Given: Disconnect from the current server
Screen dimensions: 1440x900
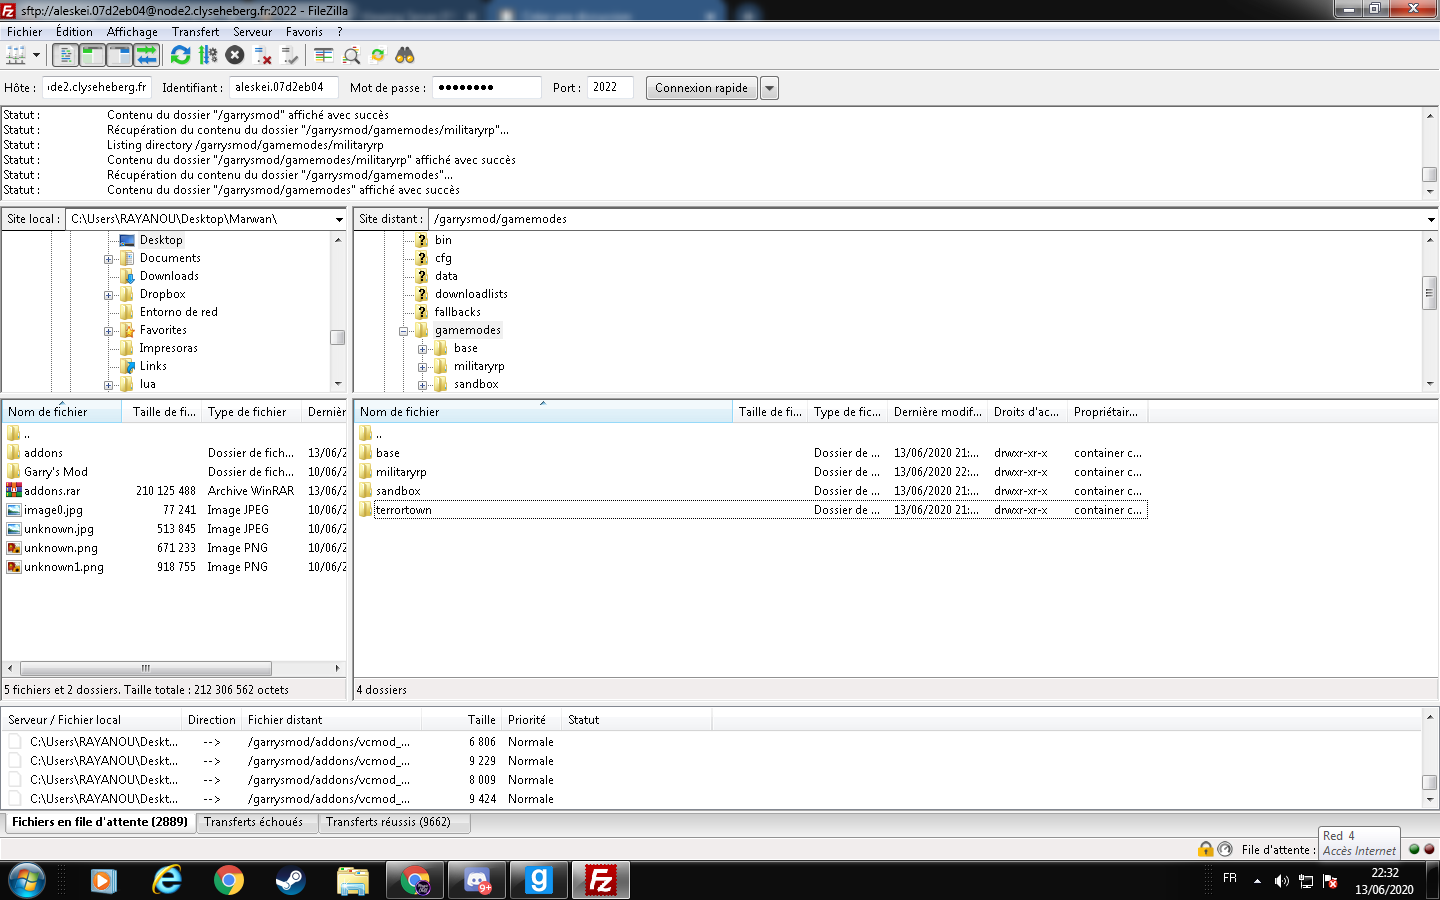Looking at the screenshot, I should [x=262, y=55].
